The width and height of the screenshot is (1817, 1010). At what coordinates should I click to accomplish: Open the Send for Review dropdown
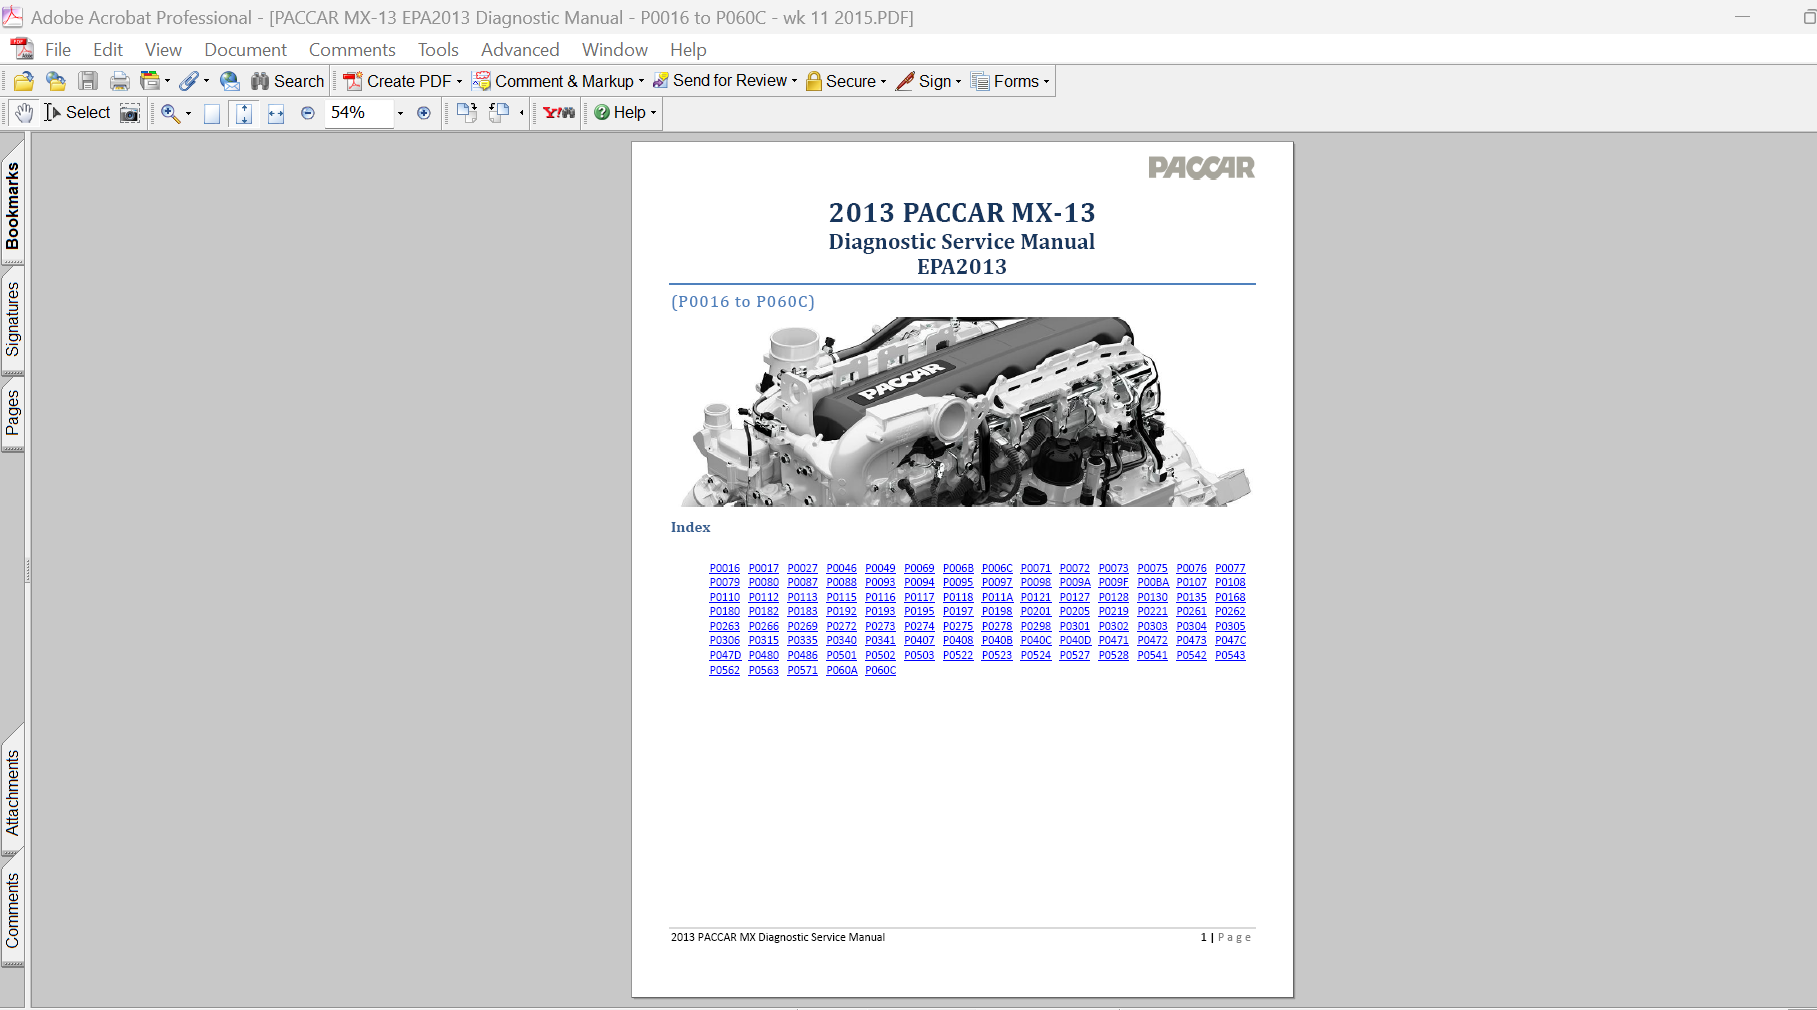click(x=725, y=81)
